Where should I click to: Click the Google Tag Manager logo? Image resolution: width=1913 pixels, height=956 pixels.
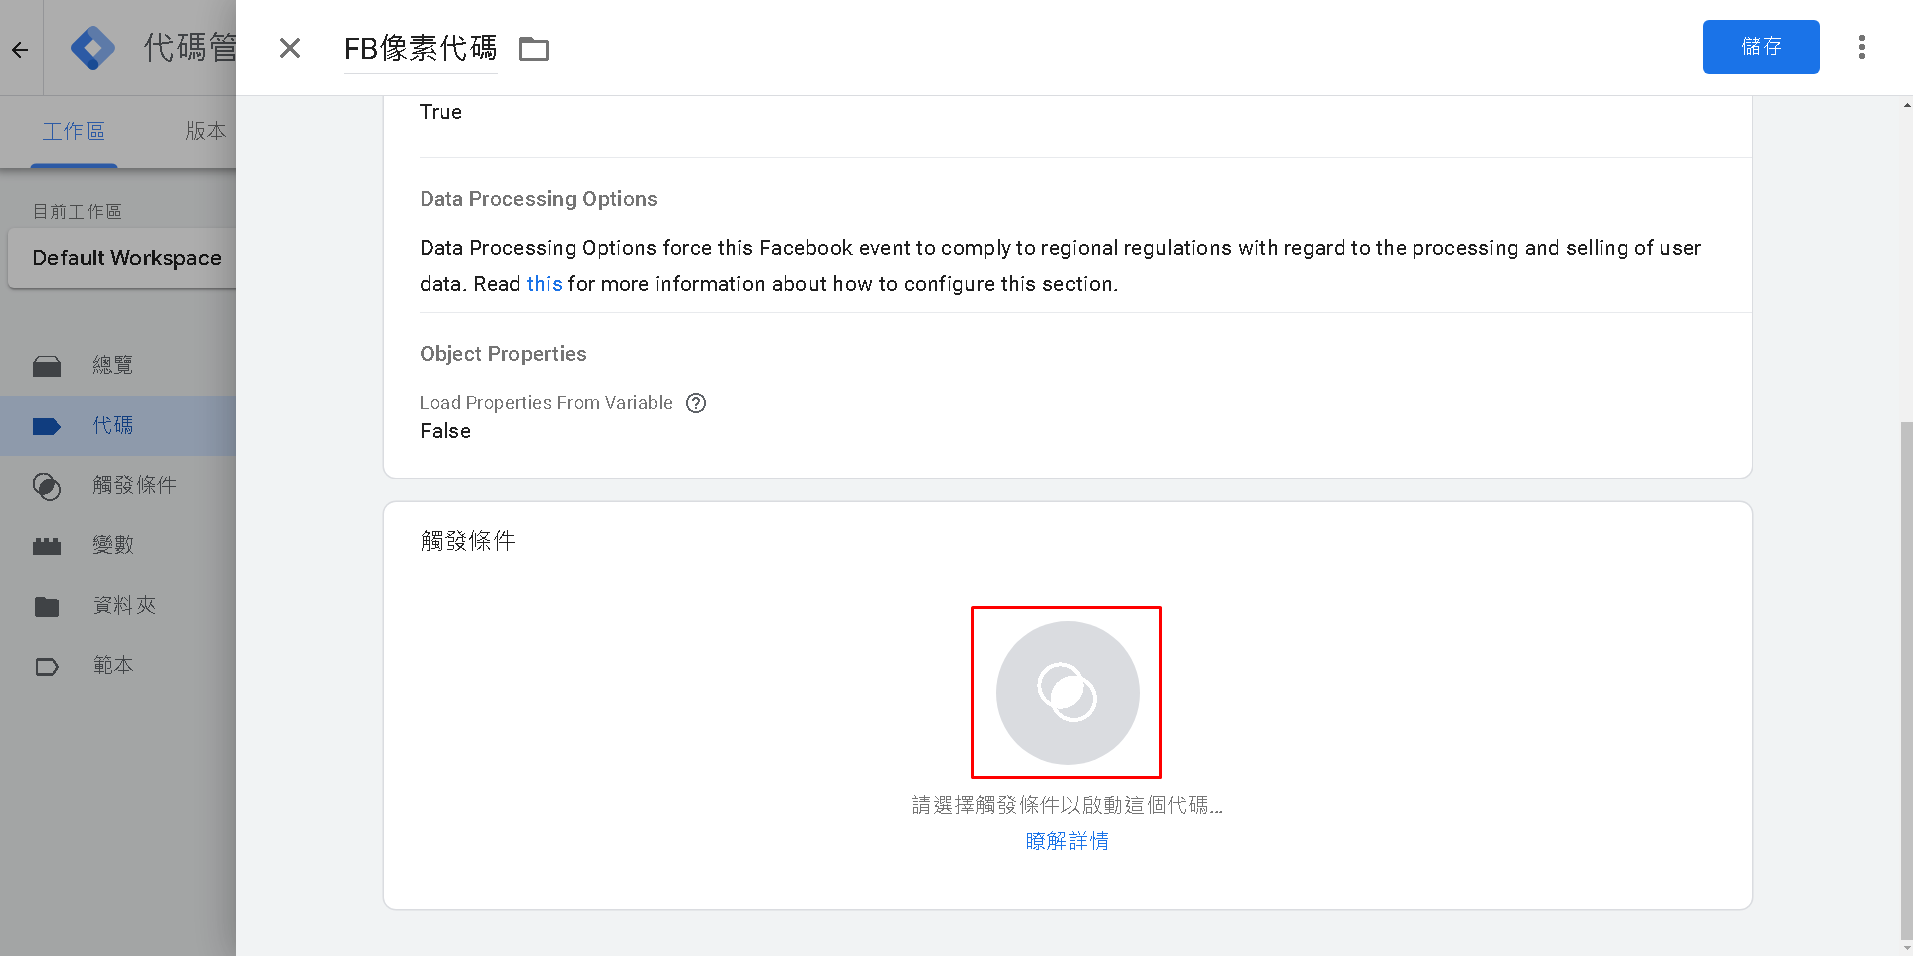coord(93,48)
